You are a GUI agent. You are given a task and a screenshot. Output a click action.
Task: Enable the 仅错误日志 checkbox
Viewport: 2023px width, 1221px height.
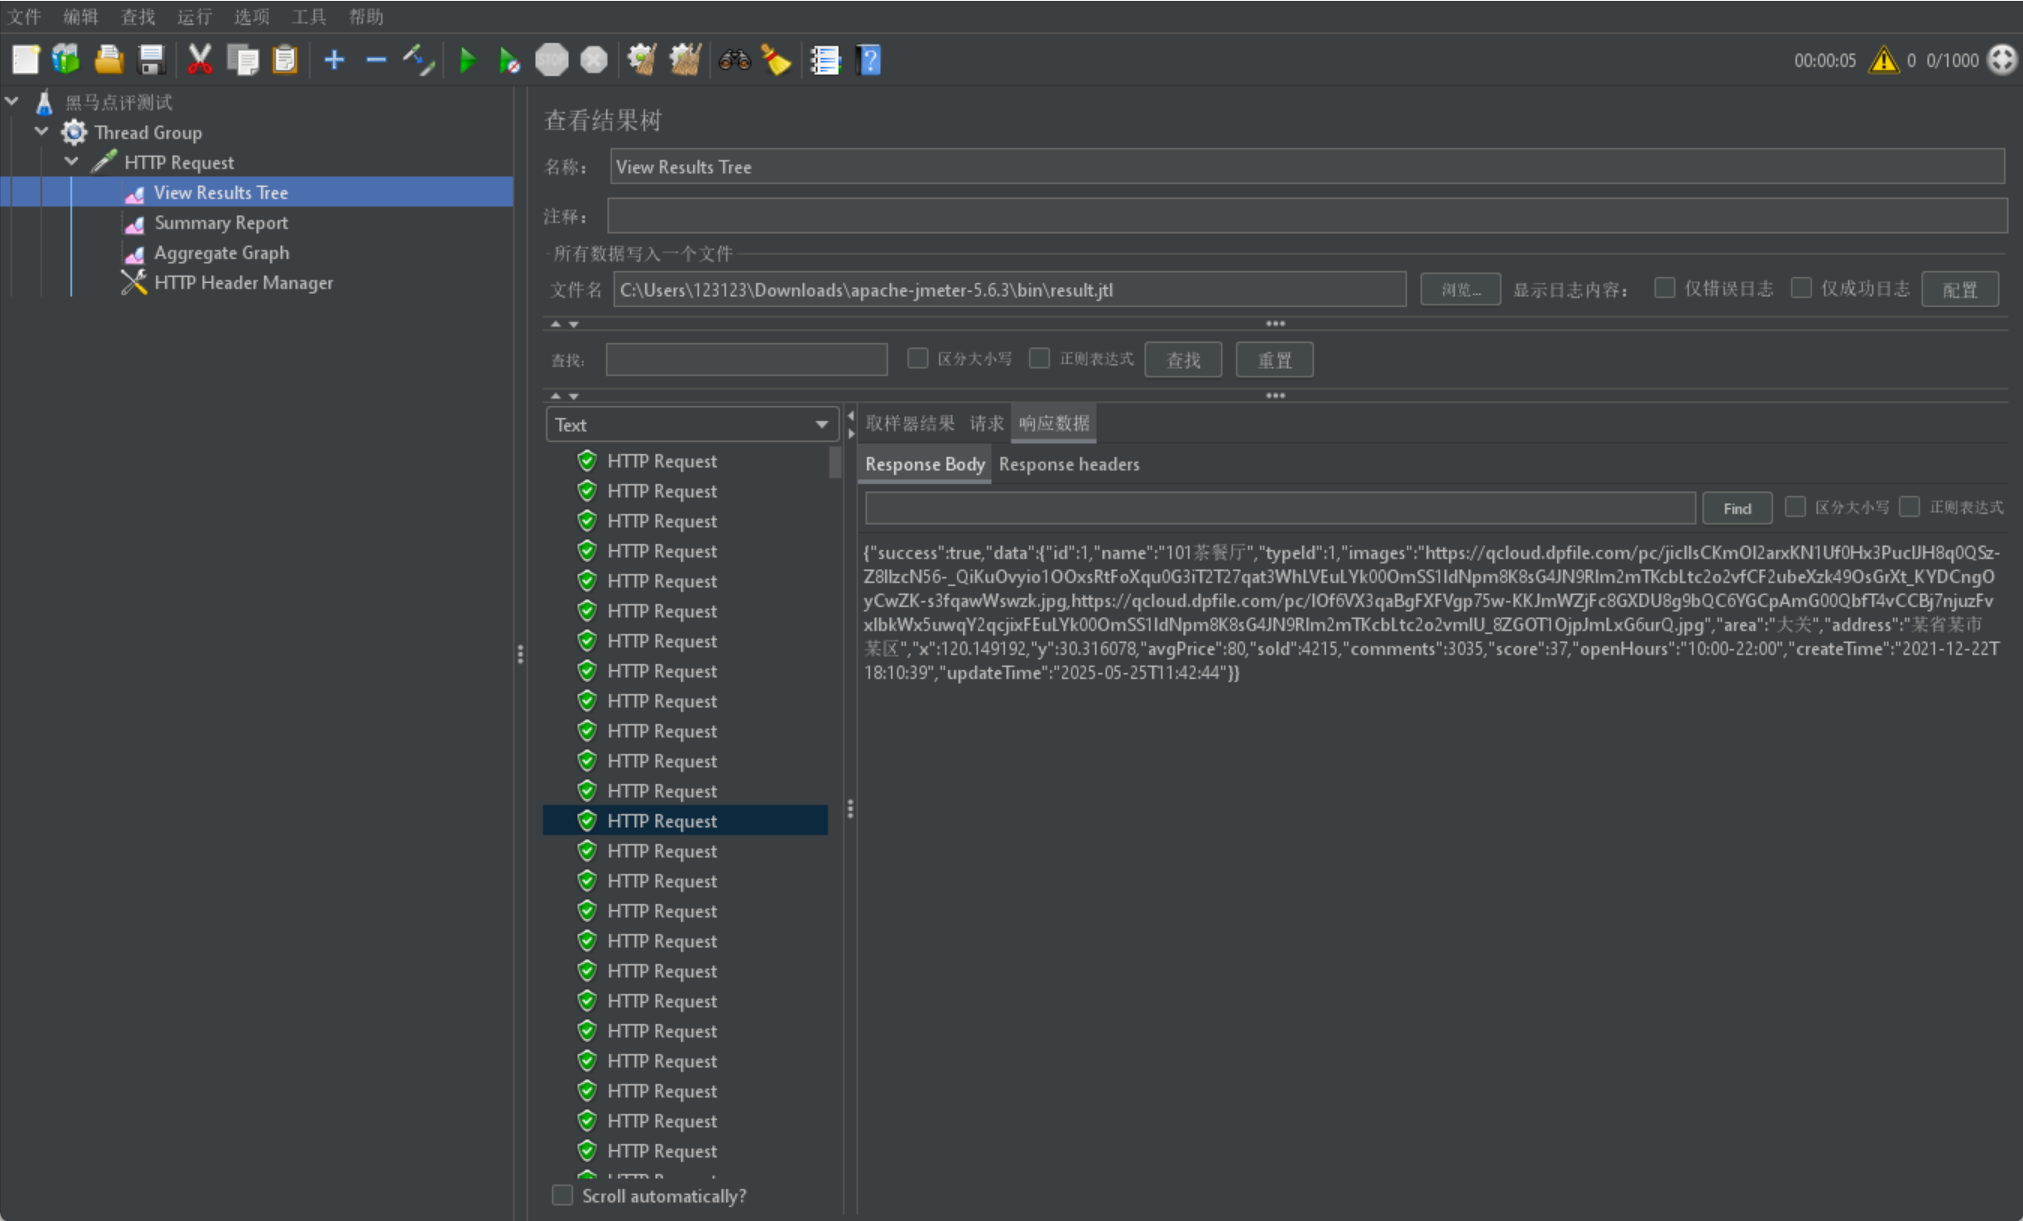pos(1664,288)
